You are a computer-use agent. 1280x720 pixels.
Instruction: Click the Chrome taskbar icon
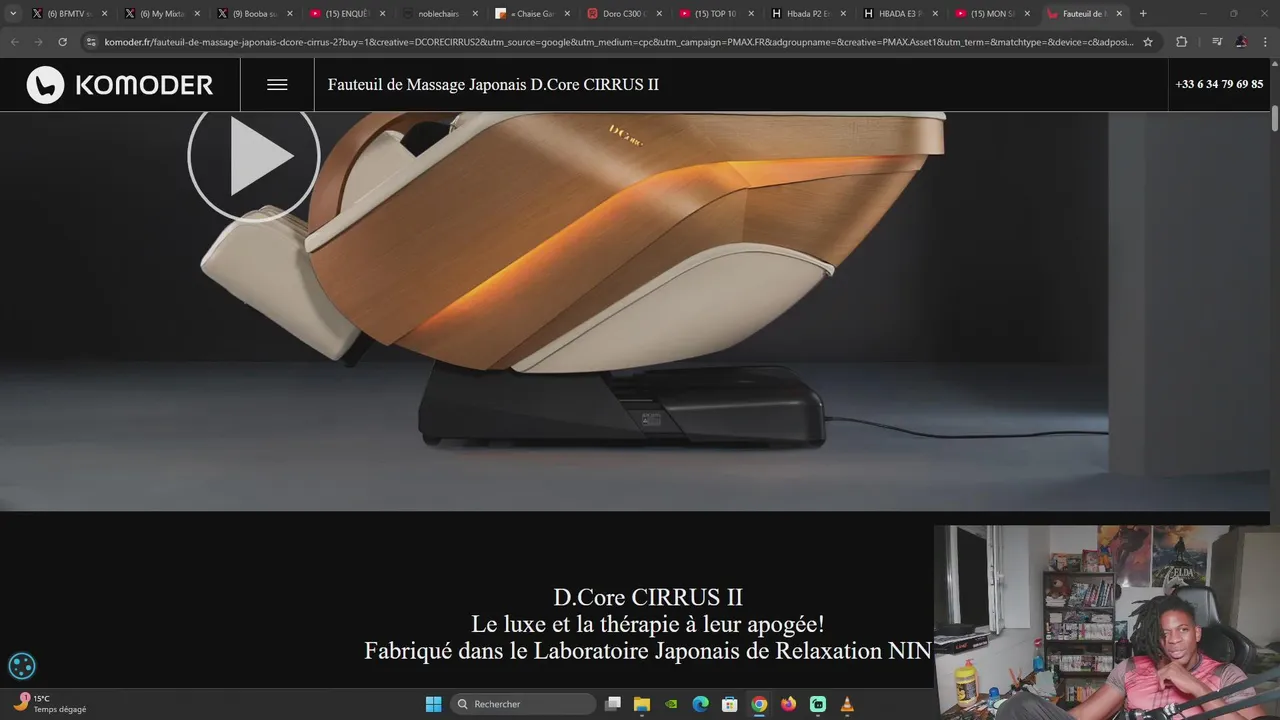coord(759,704)
